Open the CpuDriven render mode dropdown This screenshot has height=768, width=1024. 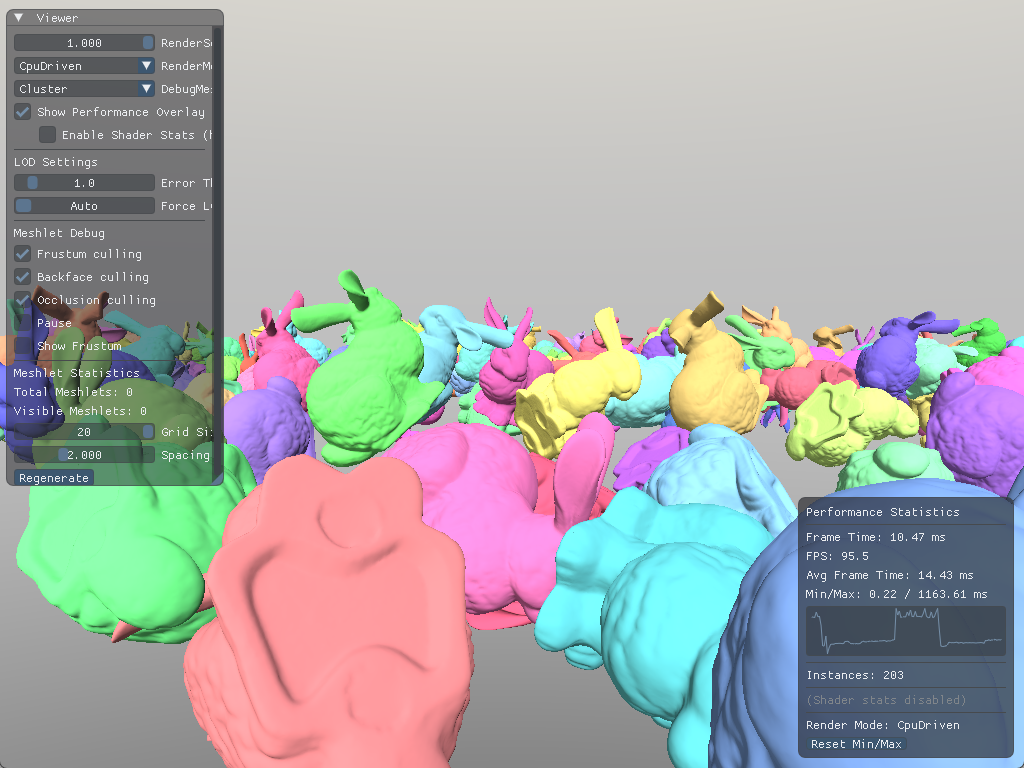[x=84, y=66]
